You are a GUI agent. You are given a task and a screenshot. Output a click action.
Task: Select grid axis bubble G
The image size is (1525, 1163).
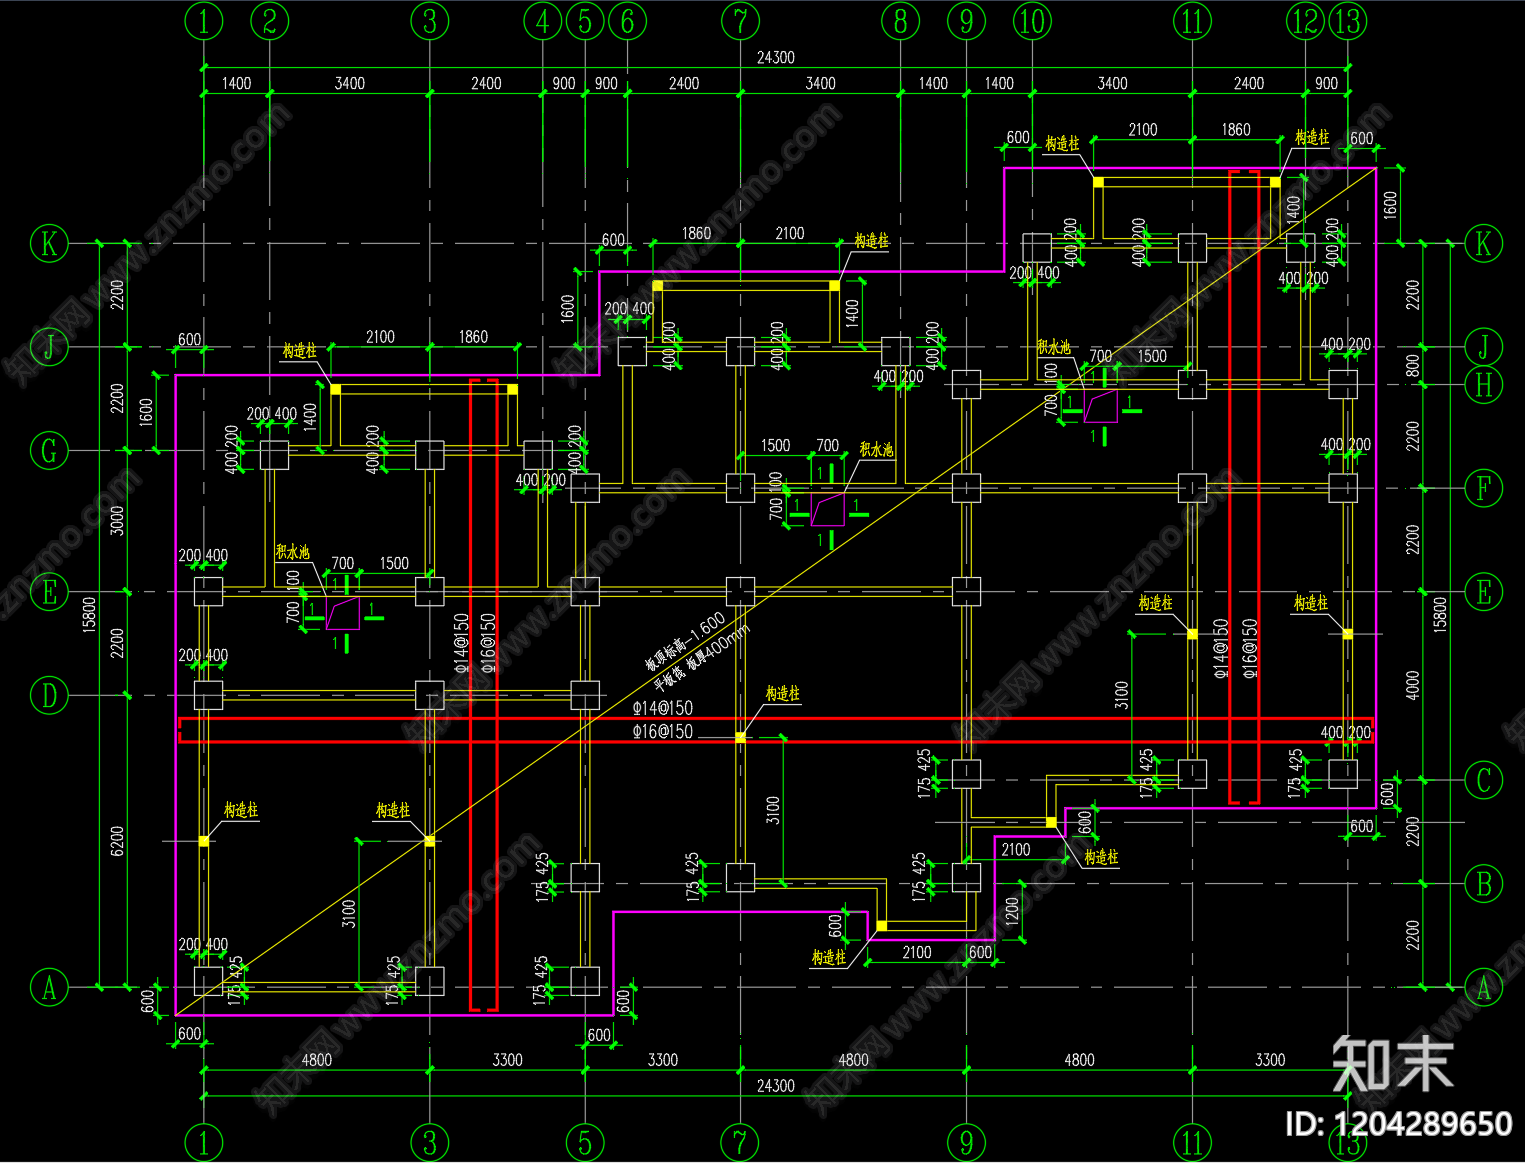click(49, 451)
